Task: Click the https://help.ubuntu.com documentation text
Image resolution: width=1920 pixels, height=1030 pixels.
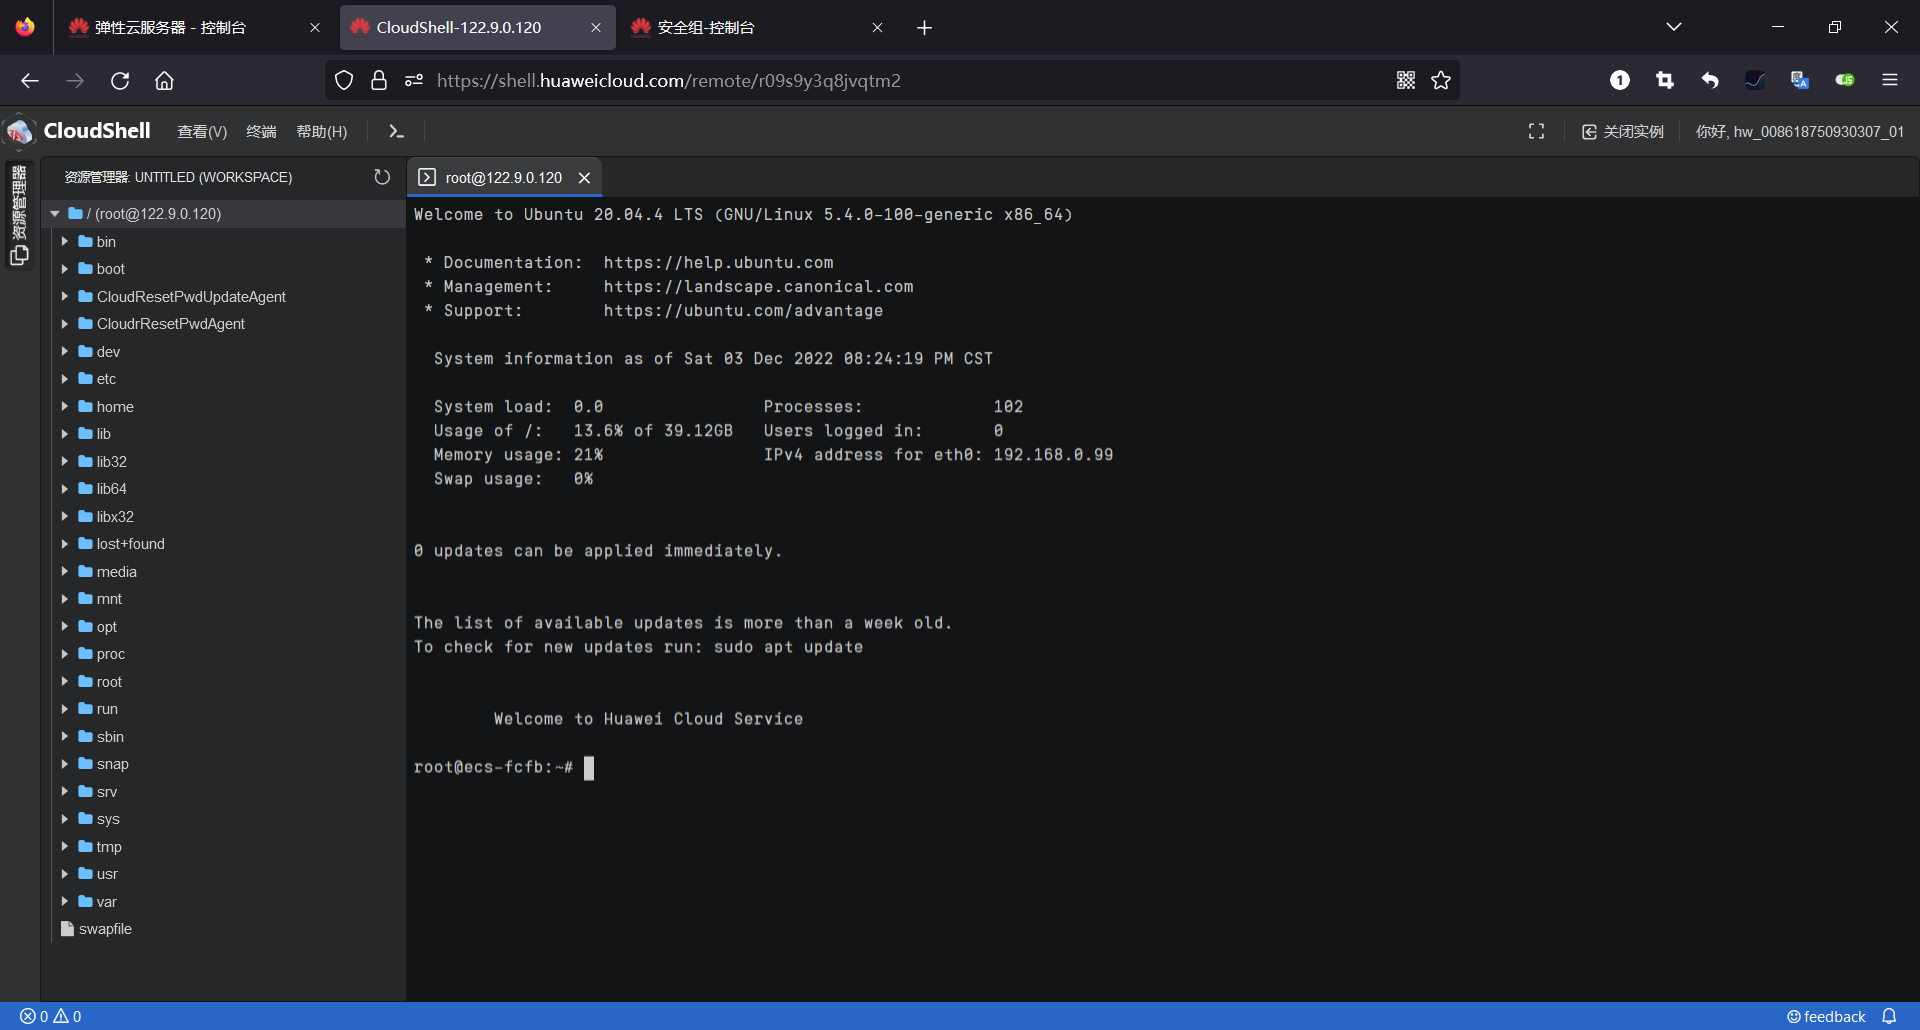Action: [718, 263]
